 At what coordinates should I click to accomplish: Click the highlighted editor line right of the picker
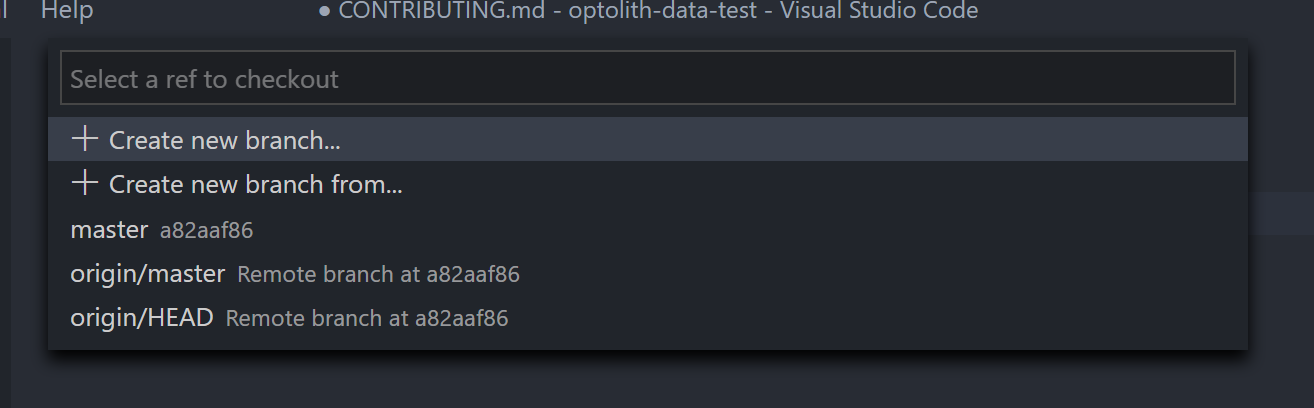[x=1281, y=214]
